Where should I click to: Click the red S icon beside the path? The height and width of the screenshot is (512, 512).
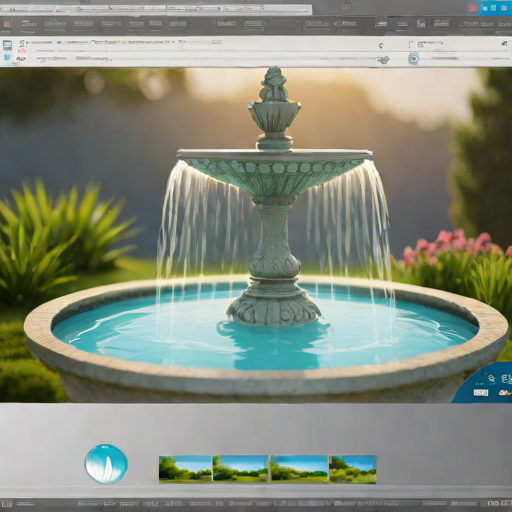[x=22, y=43]
